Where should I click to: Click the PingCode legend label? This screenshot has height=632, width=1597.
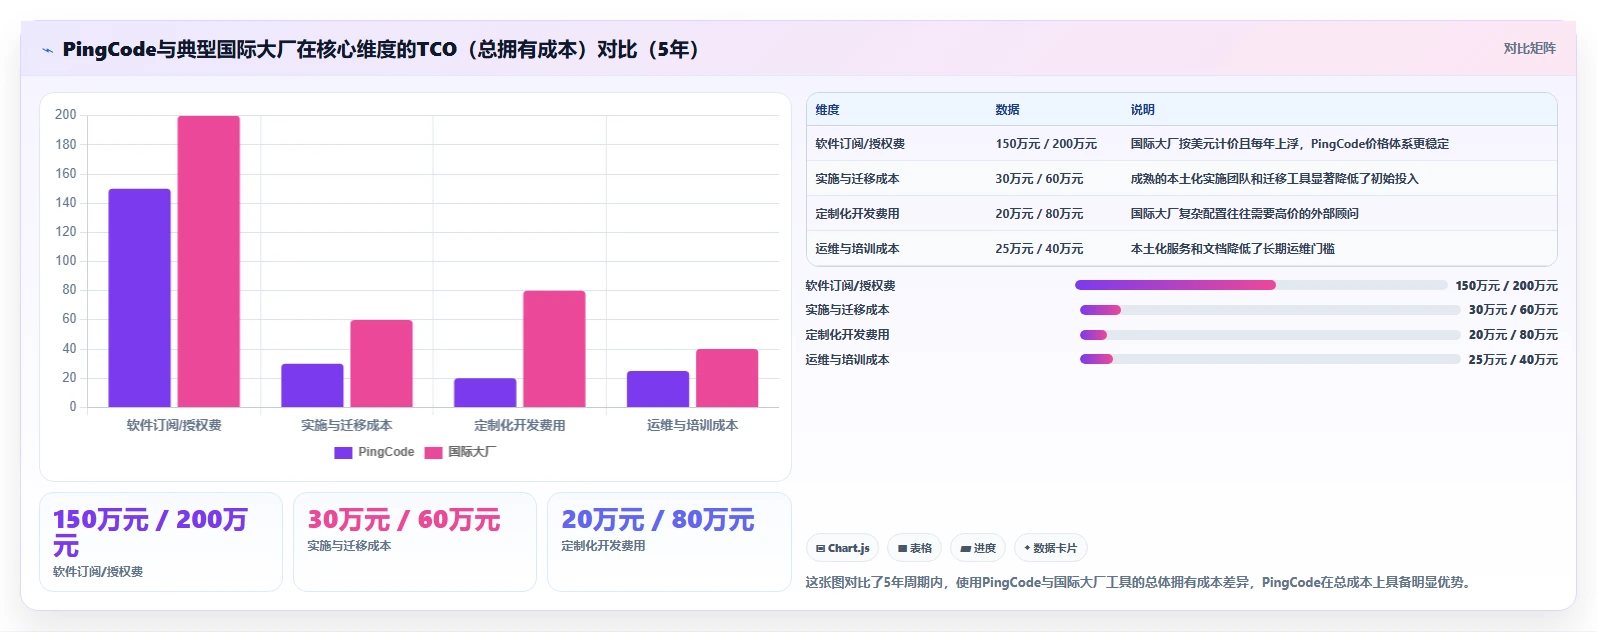(386, 452)
